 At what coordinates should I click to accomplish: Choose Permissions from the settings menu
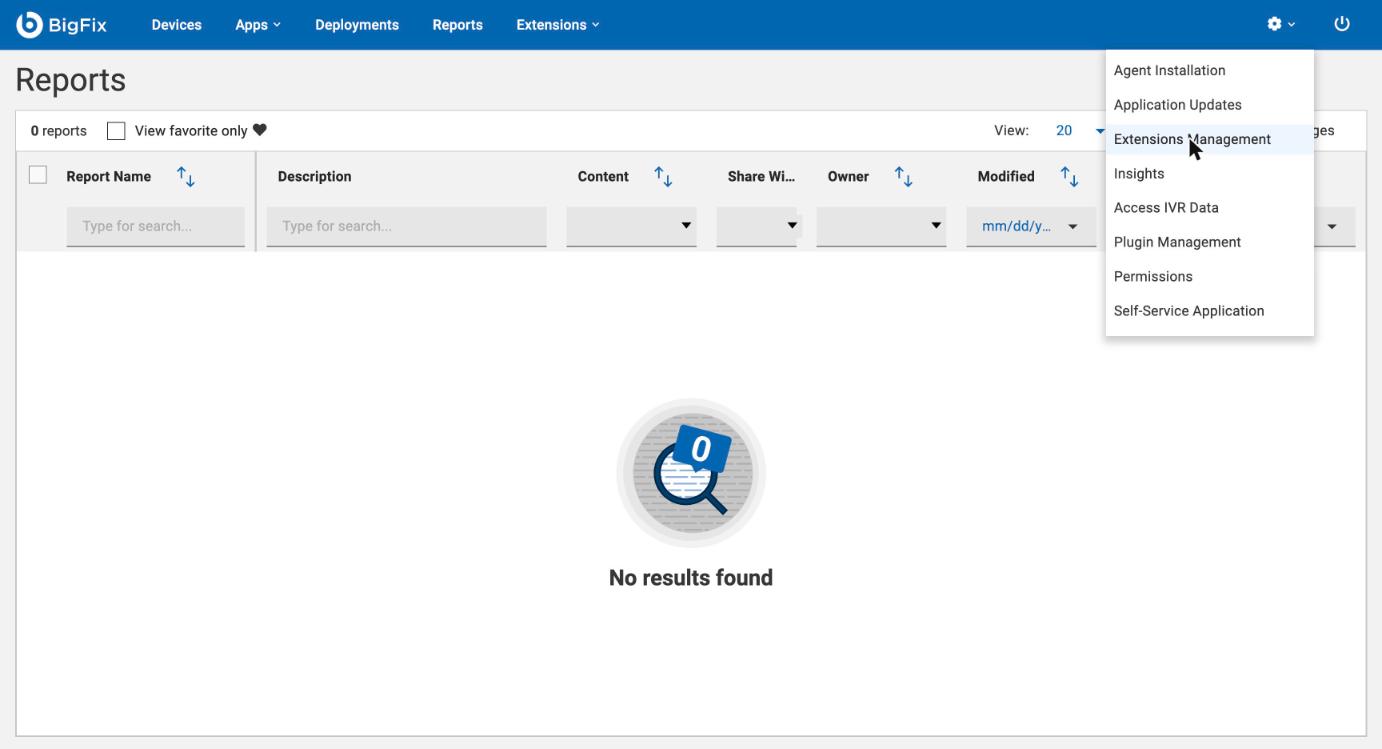pos(1209,276)
